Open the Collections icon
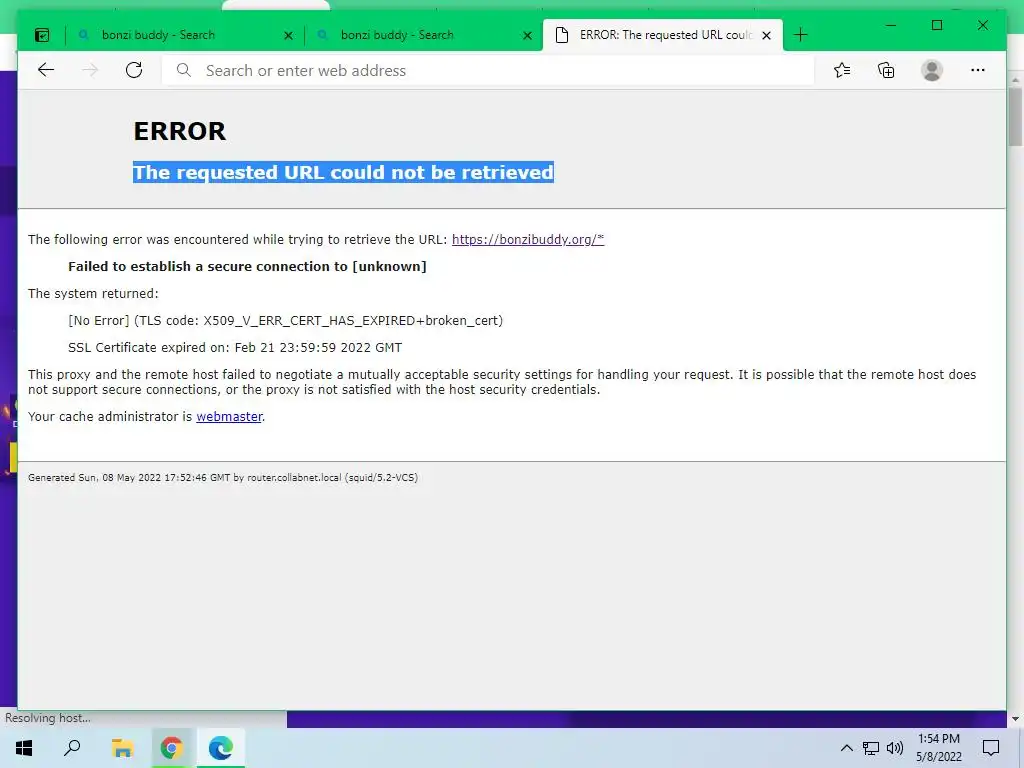Image resolution: width=1024 pixels, height=768 pixels. pos(886,70)
